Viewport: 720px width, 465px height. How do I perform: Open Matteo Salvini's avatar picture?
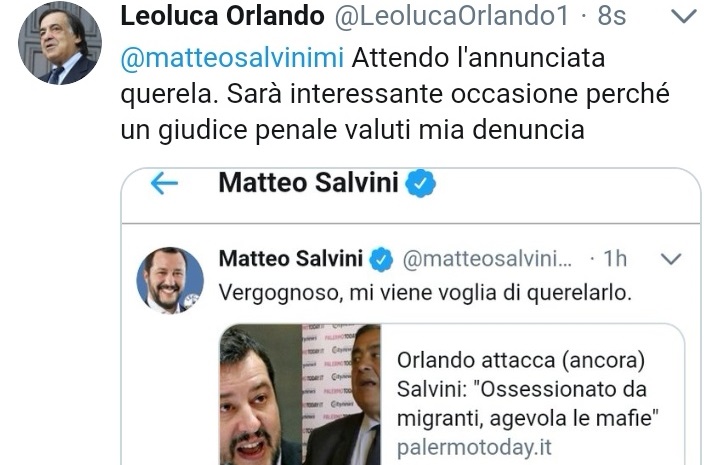click(170, 280)
